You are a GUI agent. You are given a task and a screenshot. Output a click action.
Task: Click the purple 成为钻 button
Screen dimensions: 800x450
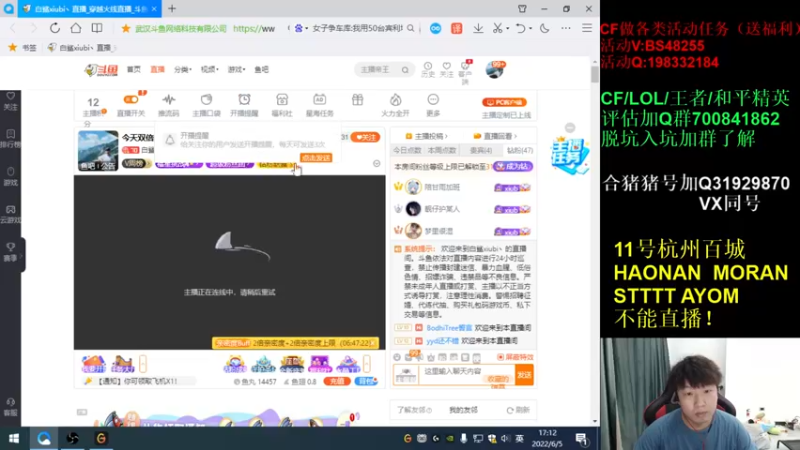(x=512, y=166)
